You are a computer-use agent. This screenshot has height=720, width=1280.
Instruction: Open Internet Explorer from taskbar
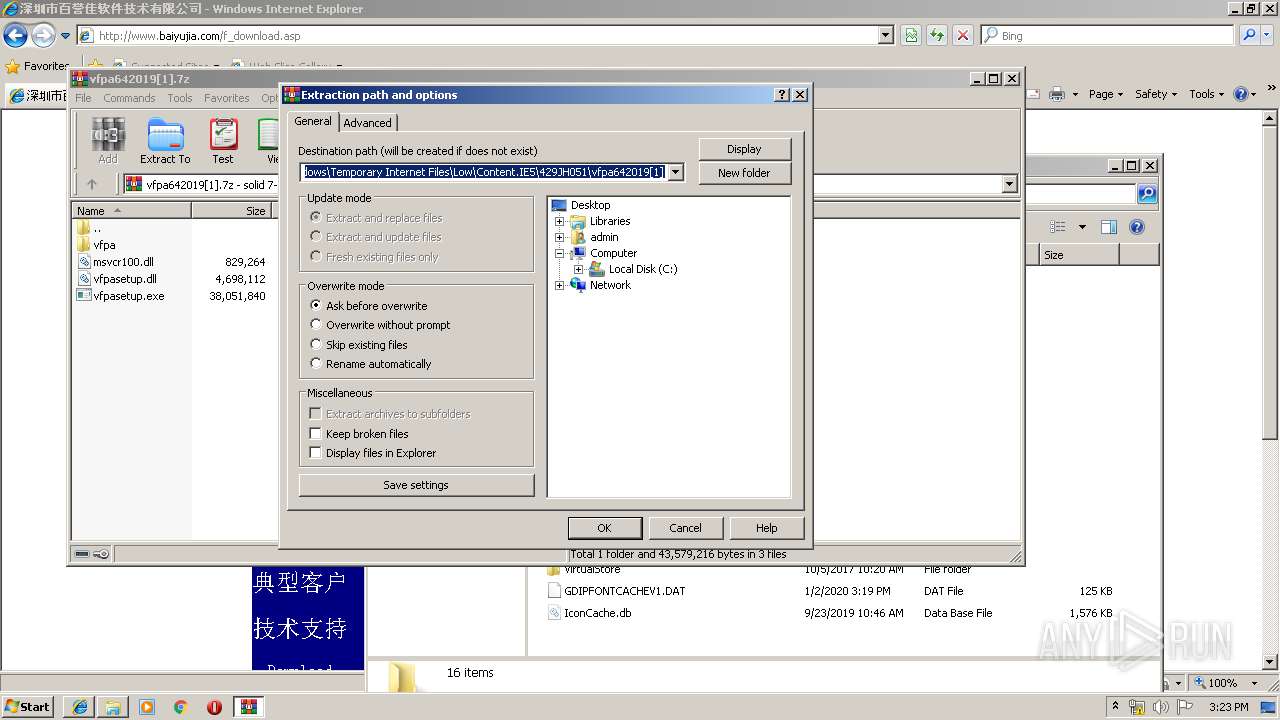pos(79,707)
